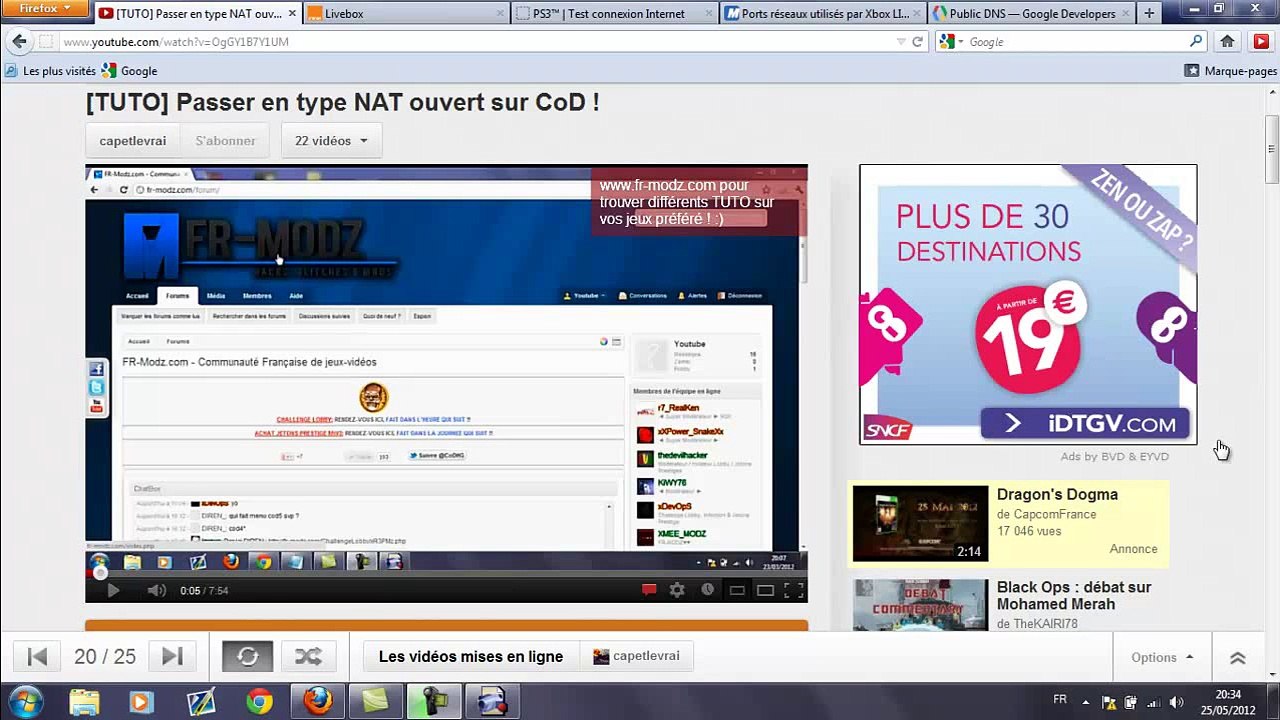Open the 'Les vidéos mises en ligne' playlist
The height and width of the screenshot is (720, 1280).
click(471, 656)
